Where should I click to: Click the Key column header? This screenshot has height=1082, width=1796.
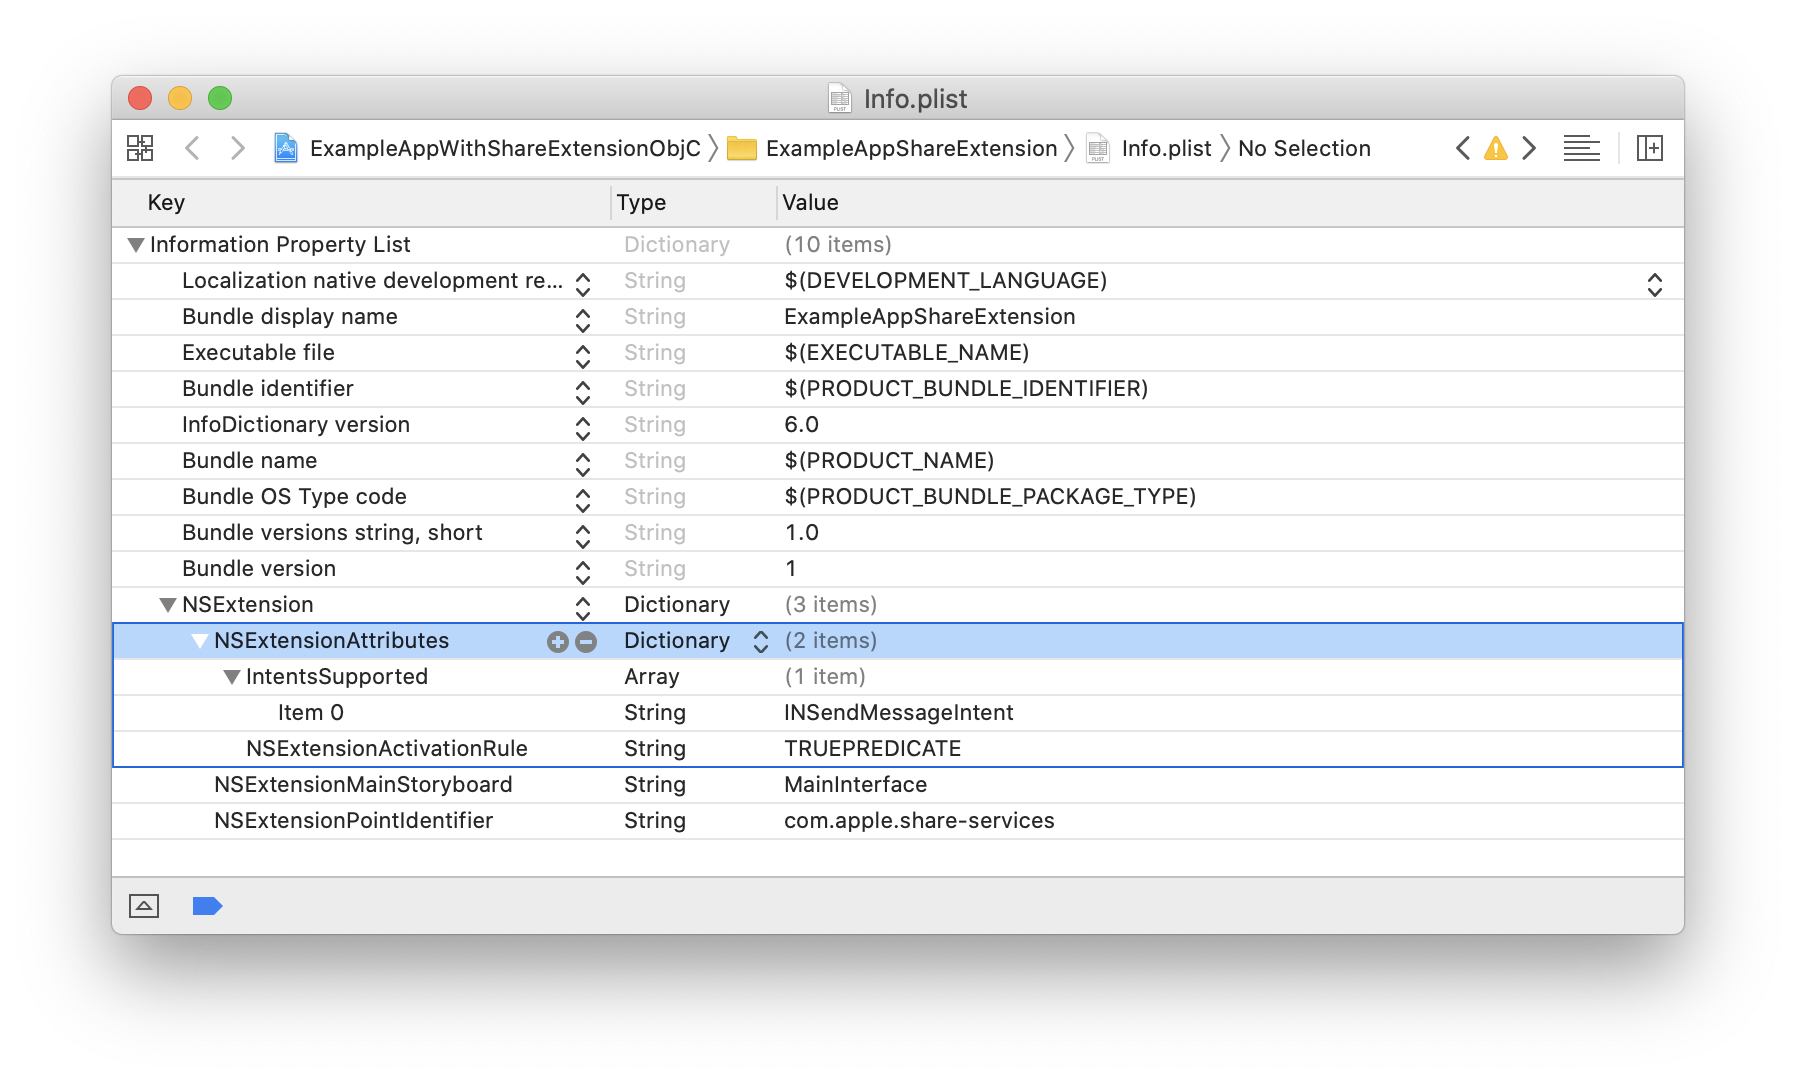click(x=166, y=203)
